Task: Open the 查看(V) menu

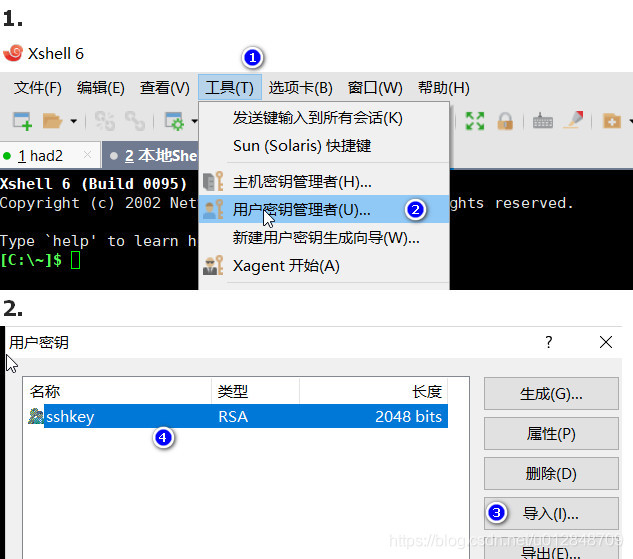Action: [165, 88]
